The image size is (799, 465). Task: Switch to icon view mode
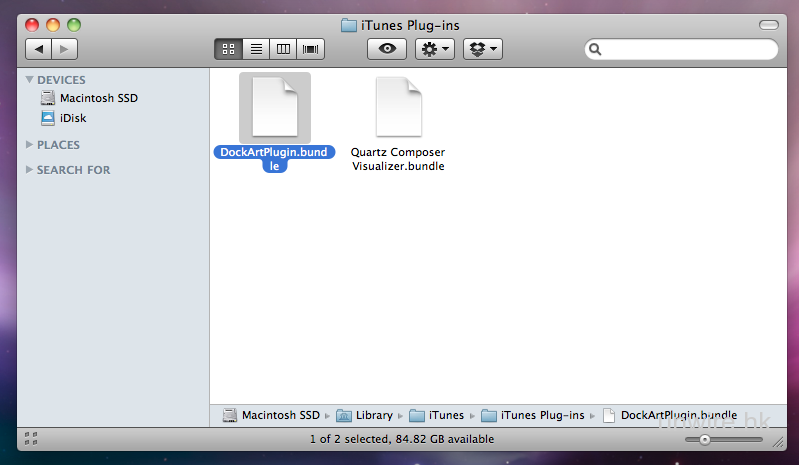tap(227, 48)
